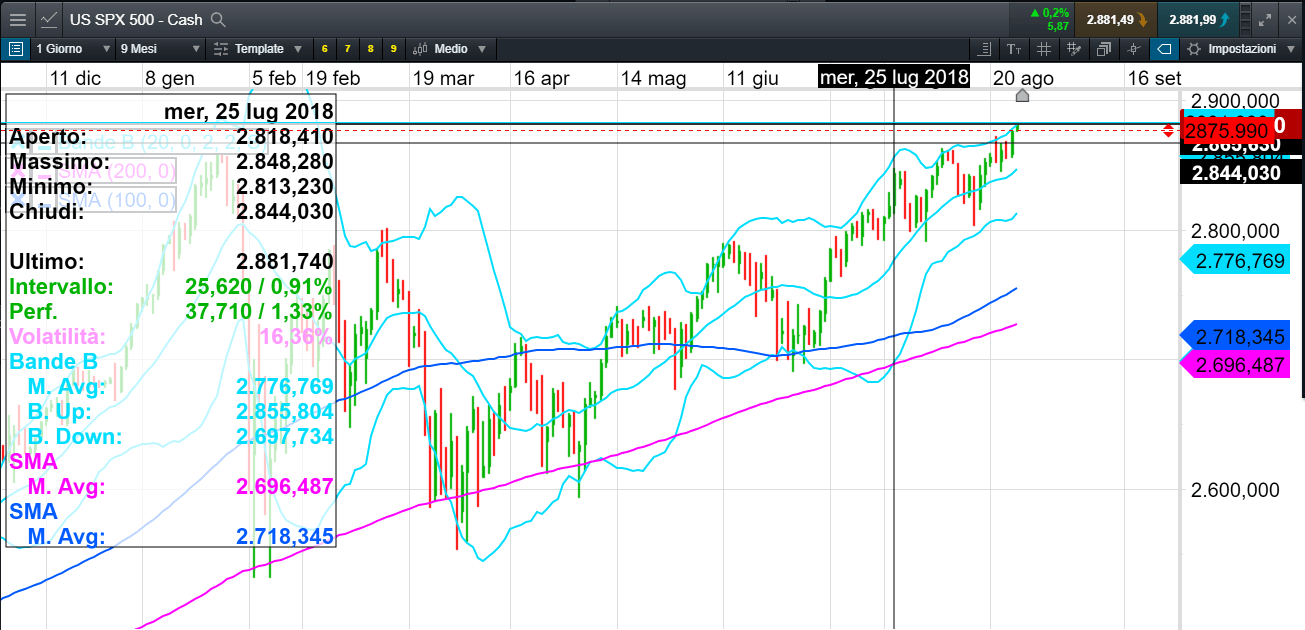This screenshot has width=1305, height=630.
Task: Click the 19 mar date label on time axis
Action: point(443,78)
